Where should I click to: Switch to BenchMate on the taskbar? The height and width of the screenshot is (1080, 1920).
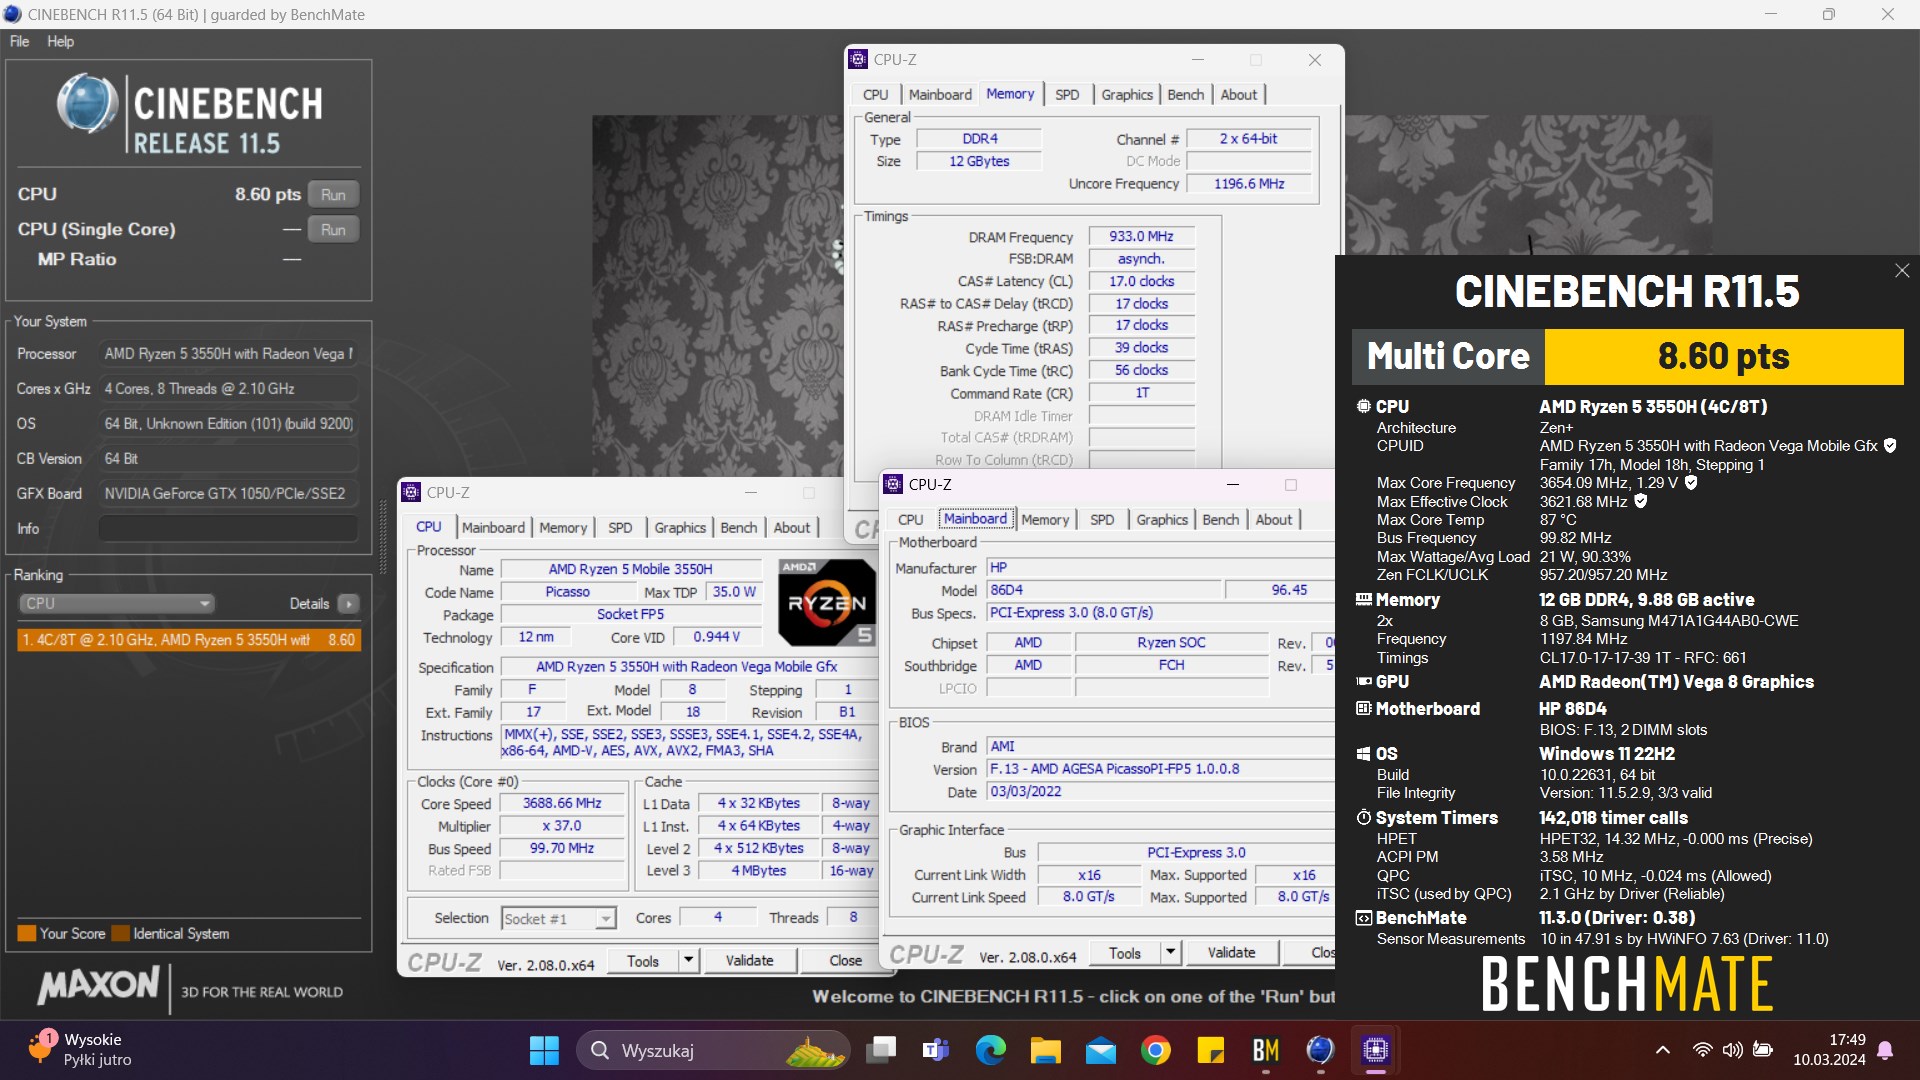click(x=1266, y=1050)
